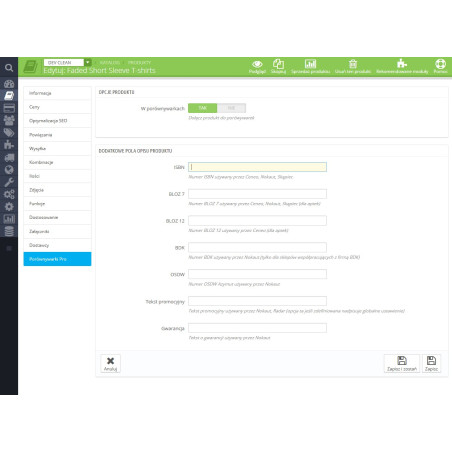Click the Zapisz i zostań button
Screen dimensions: 452x452
pyautogui.click(x=402, y=363)
